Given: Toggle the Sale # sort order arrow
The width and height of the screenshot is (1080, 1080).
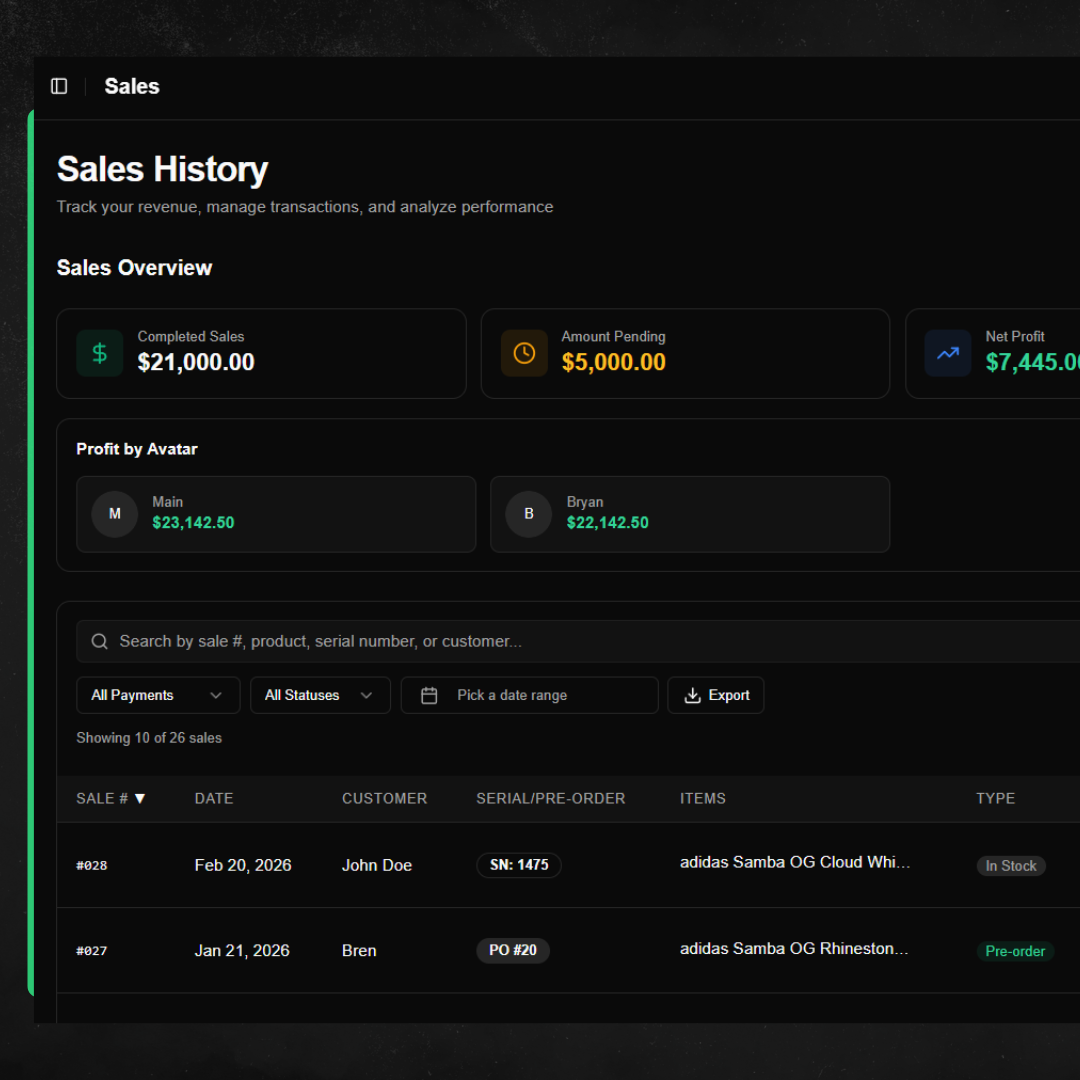Looking at the screenshot, I should click(x=139, y=798).
